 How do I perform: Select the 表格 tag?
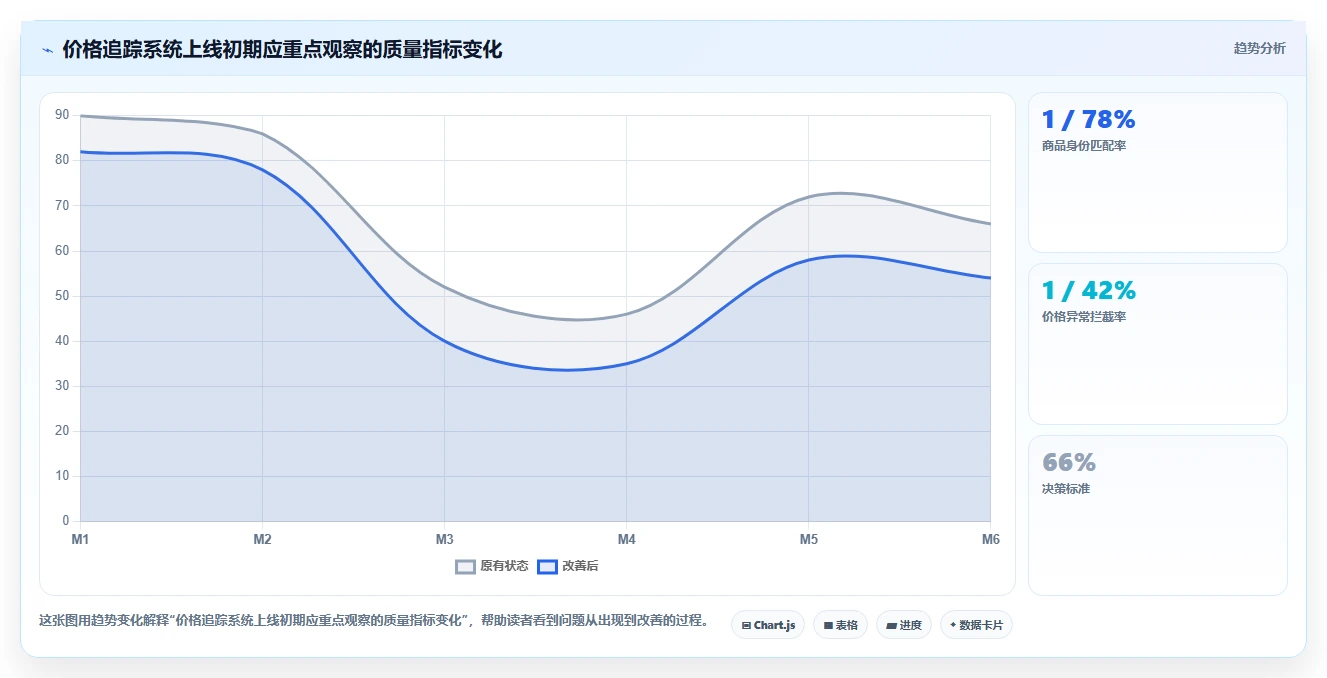pos(840,625)
